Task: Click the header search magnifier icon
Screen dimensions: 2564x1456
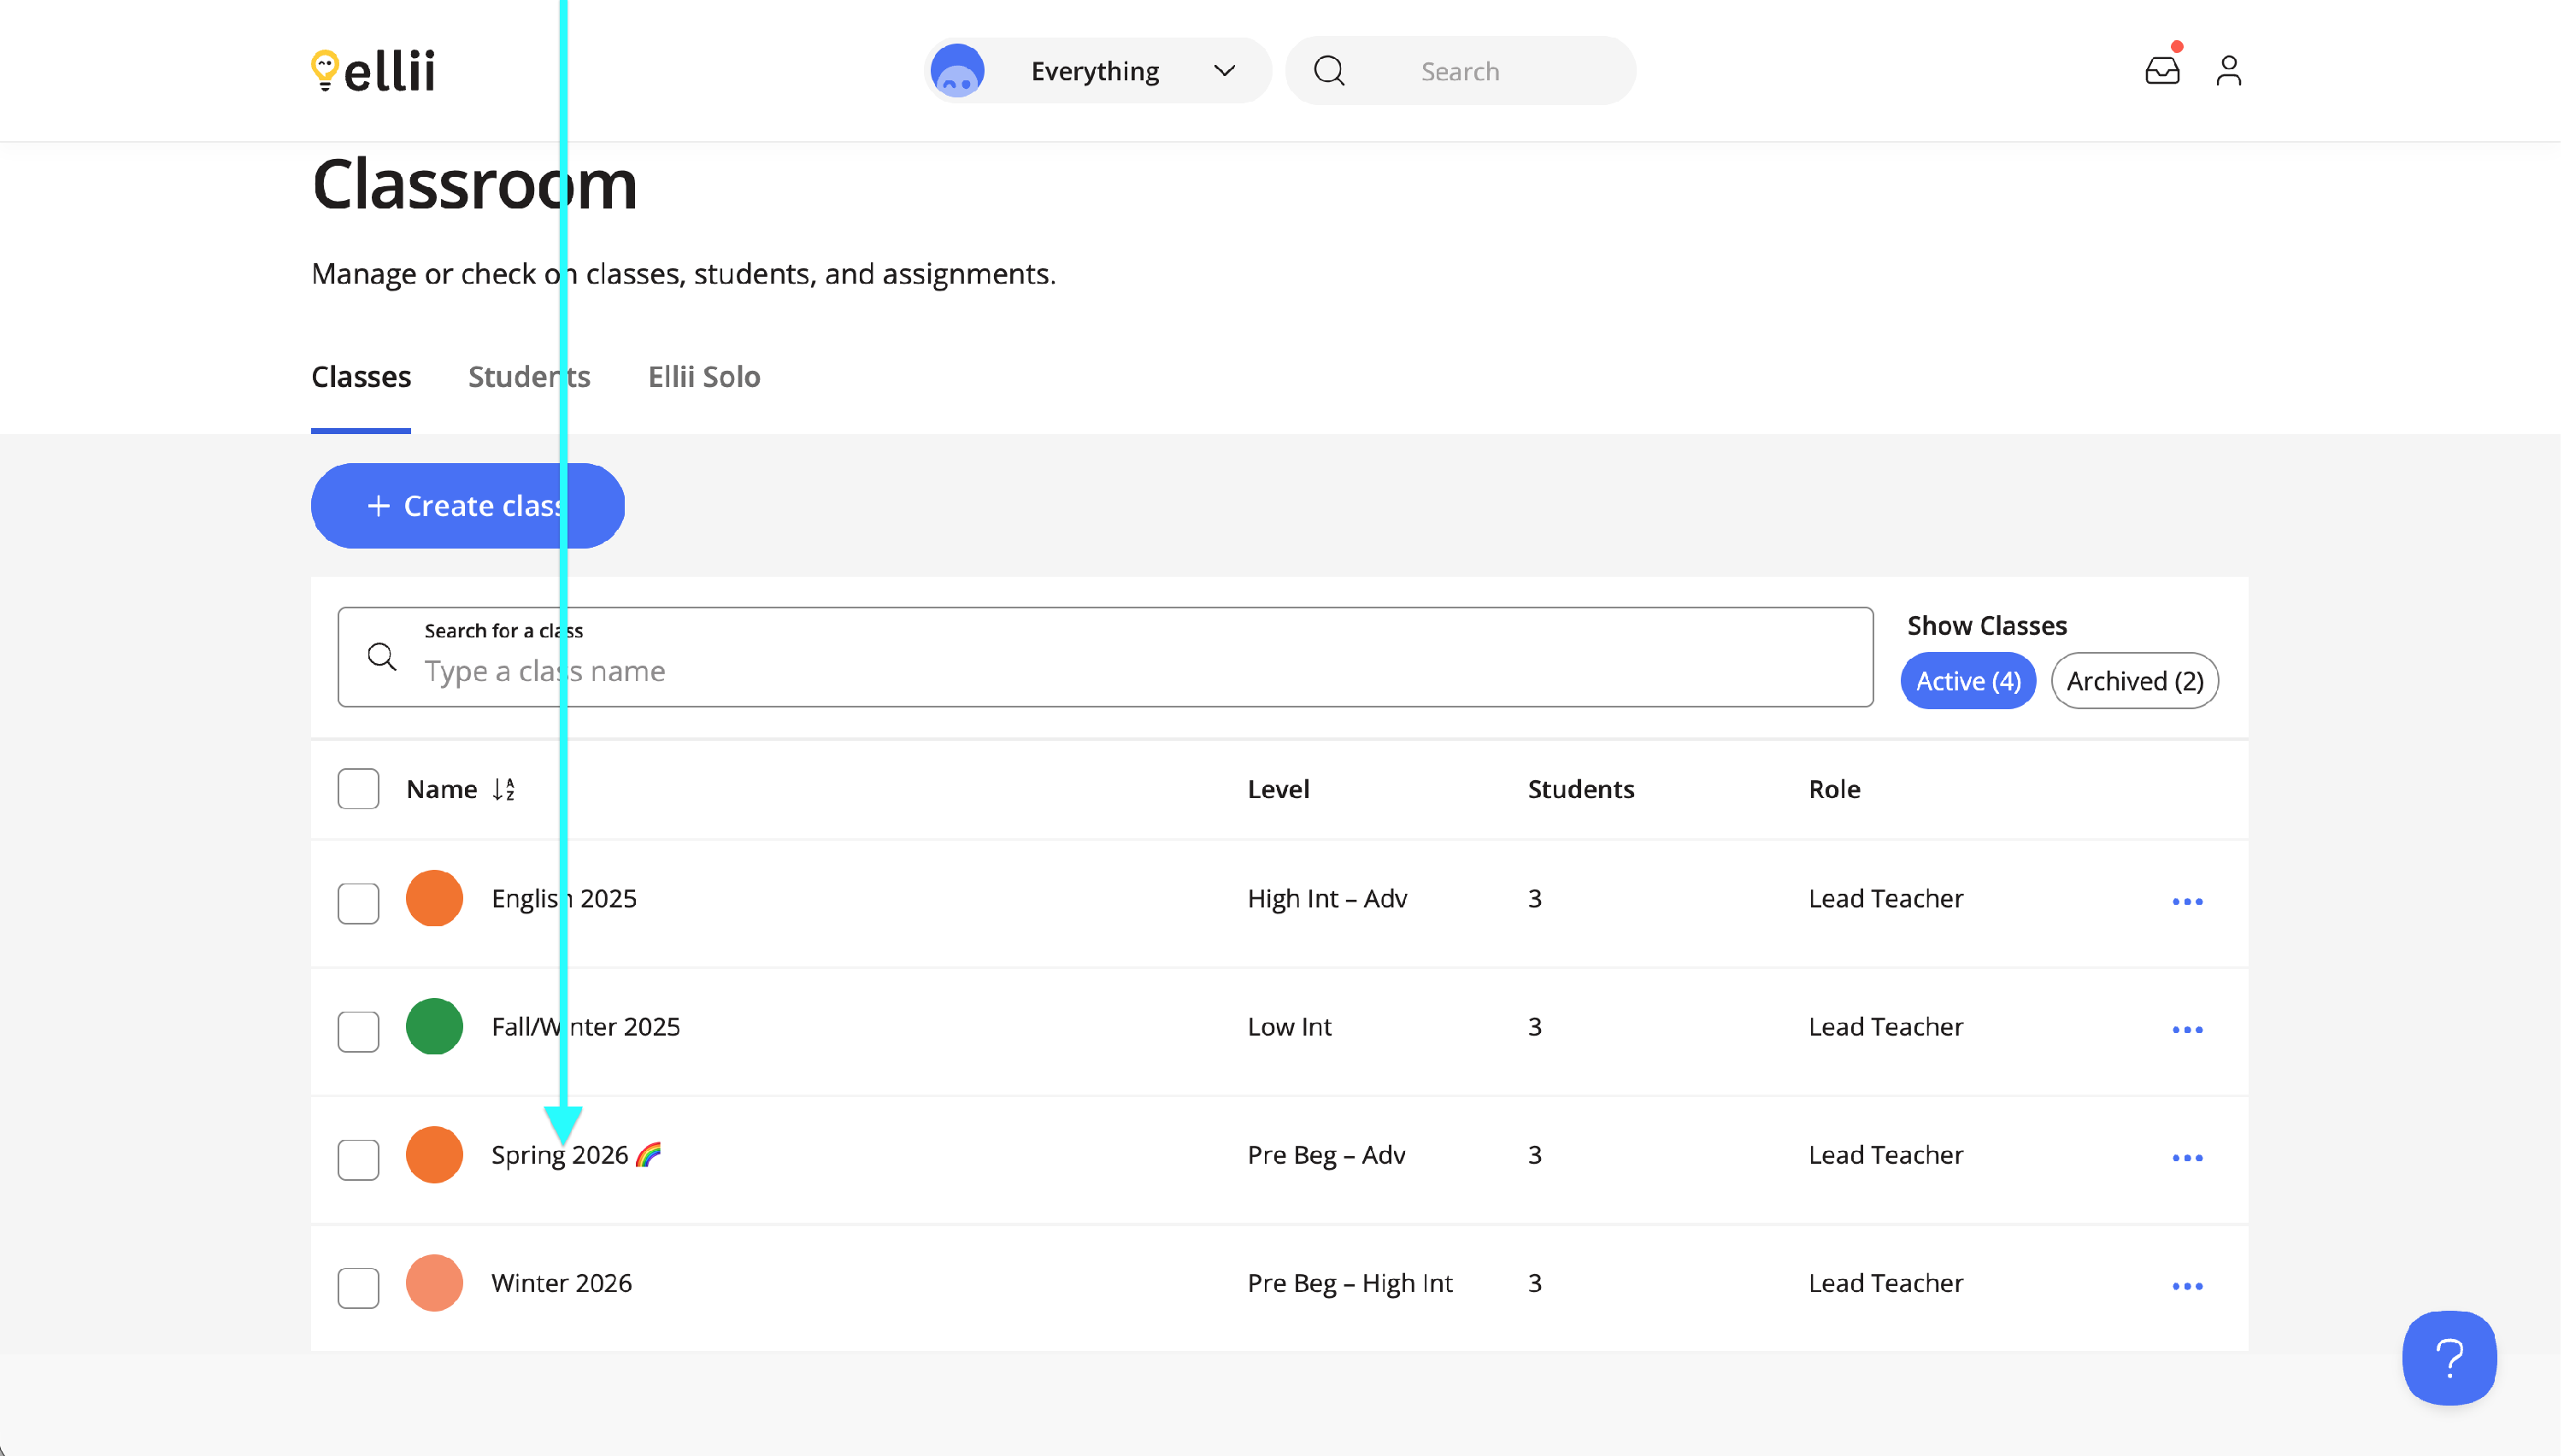Action: pyautogui.click(x=1331, y=71)
